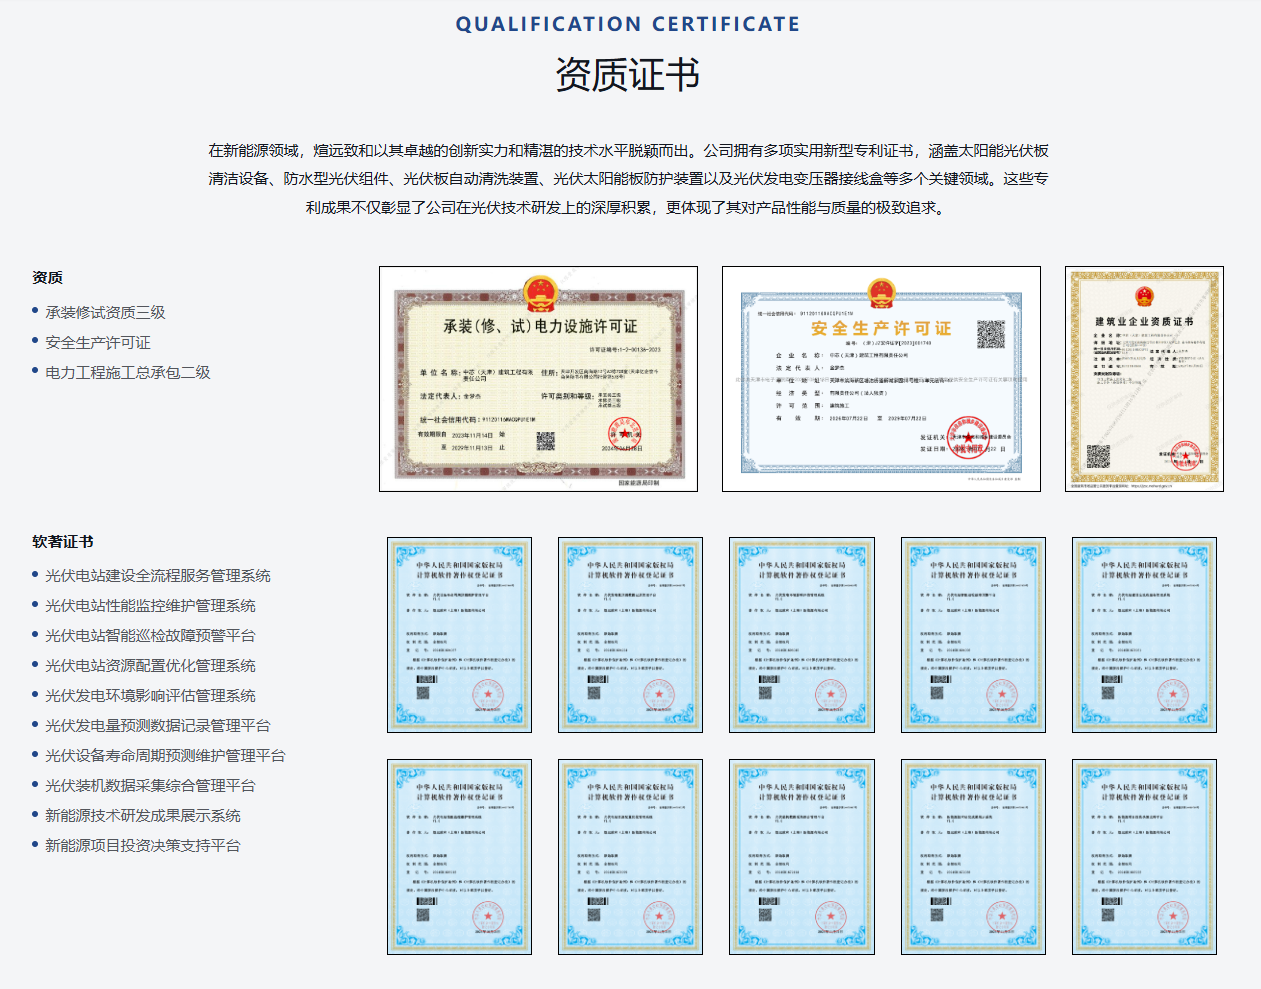Select 光伏发电环境影响评估管理系统 entry
This screenshot has height=989, width=1261.
[150, 695]
